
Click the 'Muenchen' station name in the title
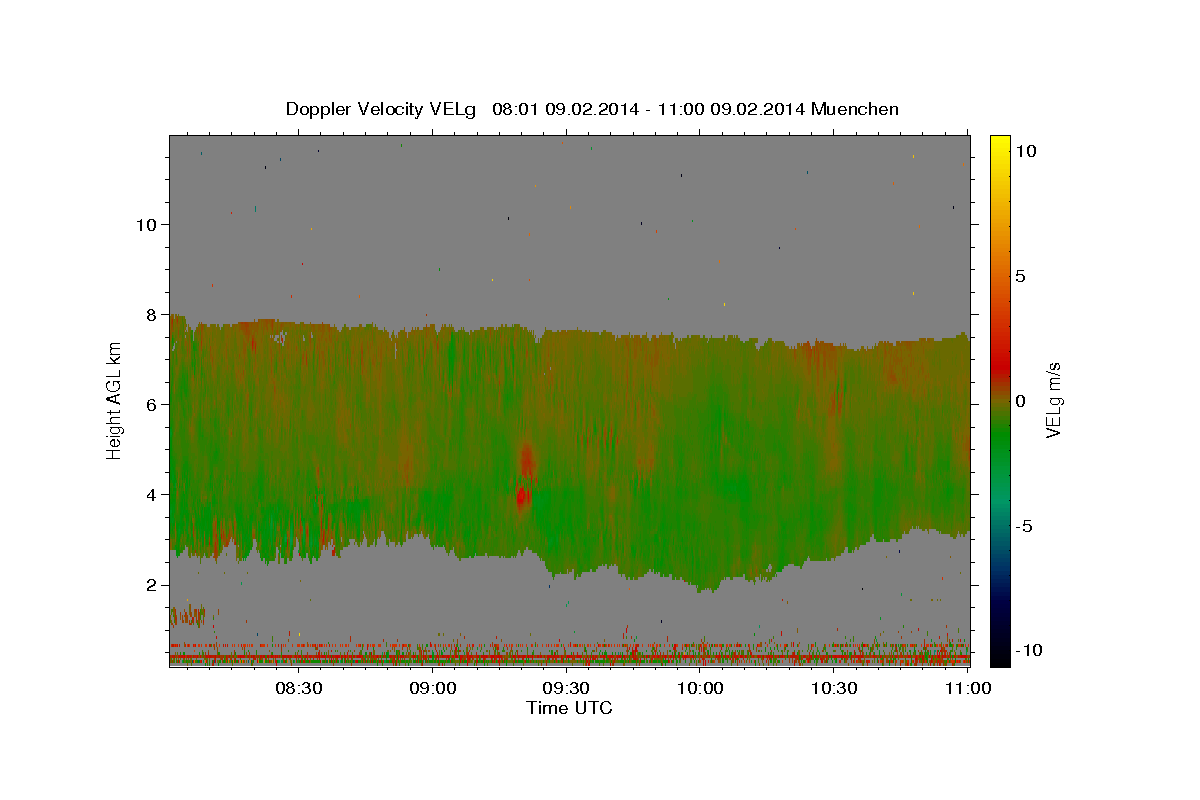855,109
